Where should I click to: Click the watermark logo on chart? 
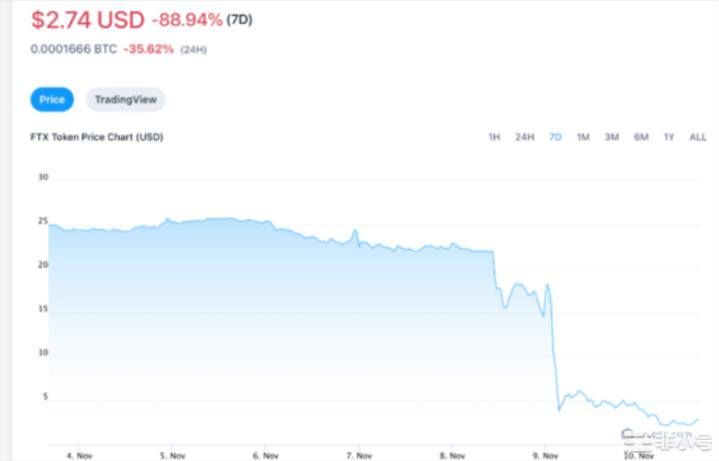tap(664, 436)
